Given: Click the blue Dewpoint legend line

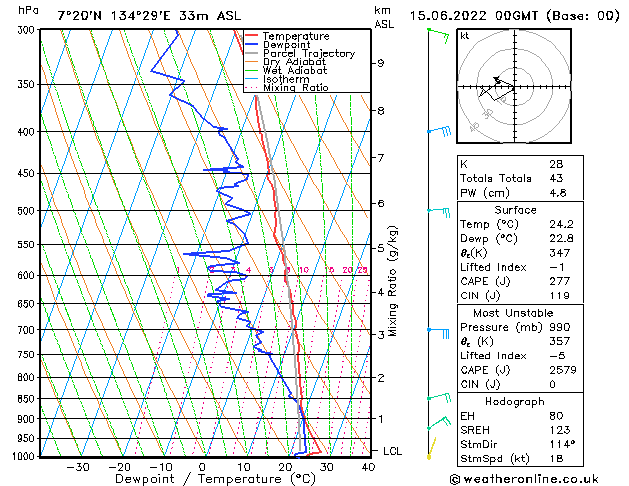Looking at the screenshot, I should click(251, 45).
